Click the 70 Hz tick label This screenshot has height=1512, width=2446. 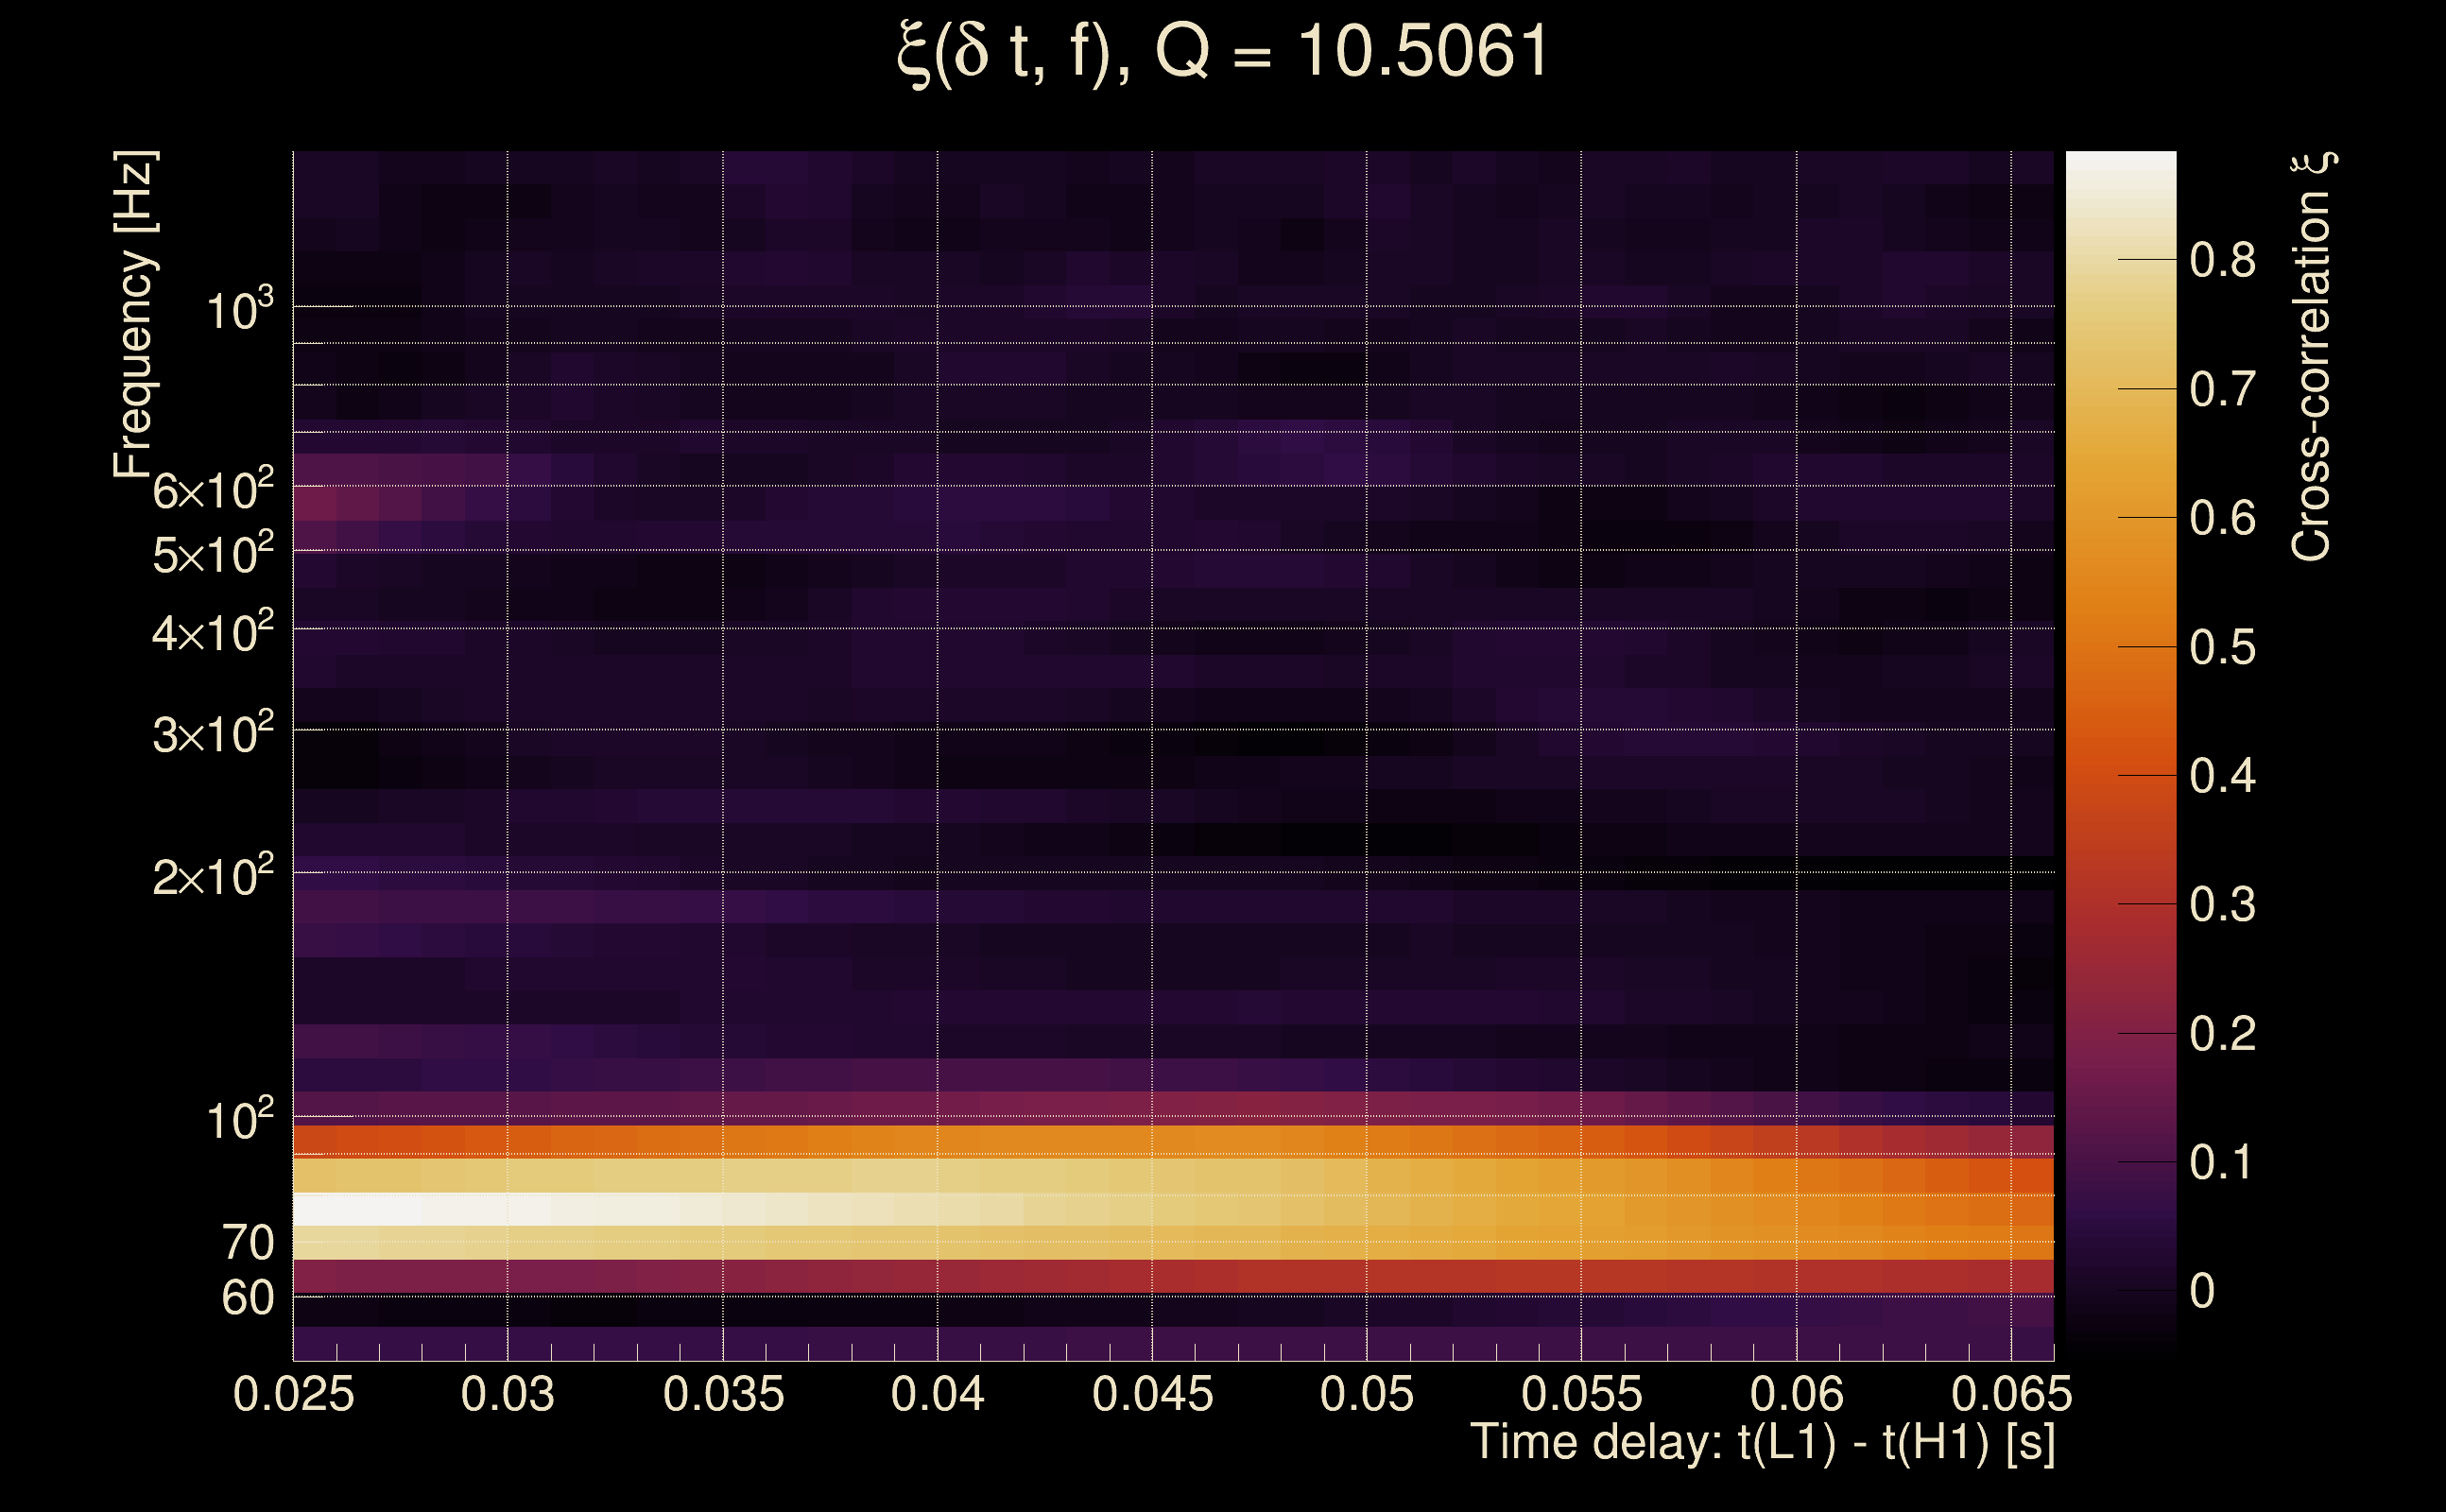click(247, 1243)
